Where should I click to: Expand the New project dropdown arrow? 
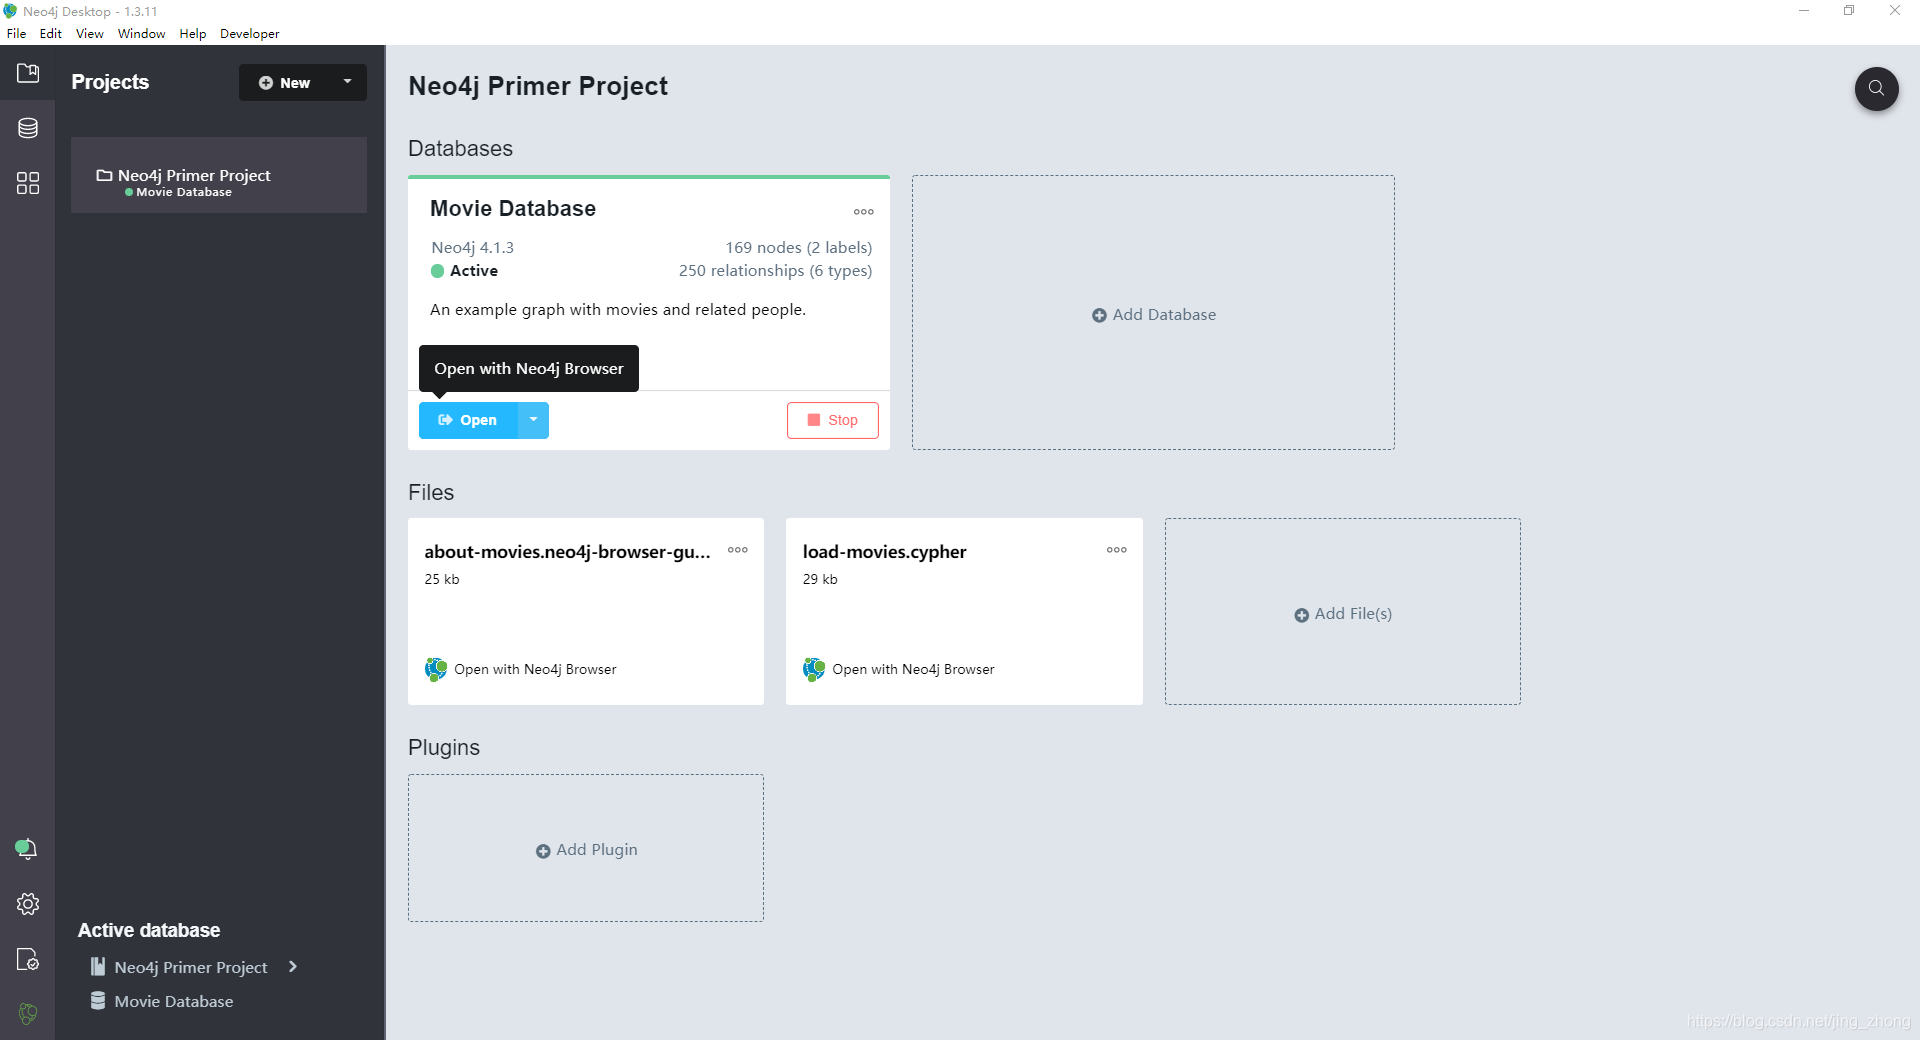pos(347,82)
